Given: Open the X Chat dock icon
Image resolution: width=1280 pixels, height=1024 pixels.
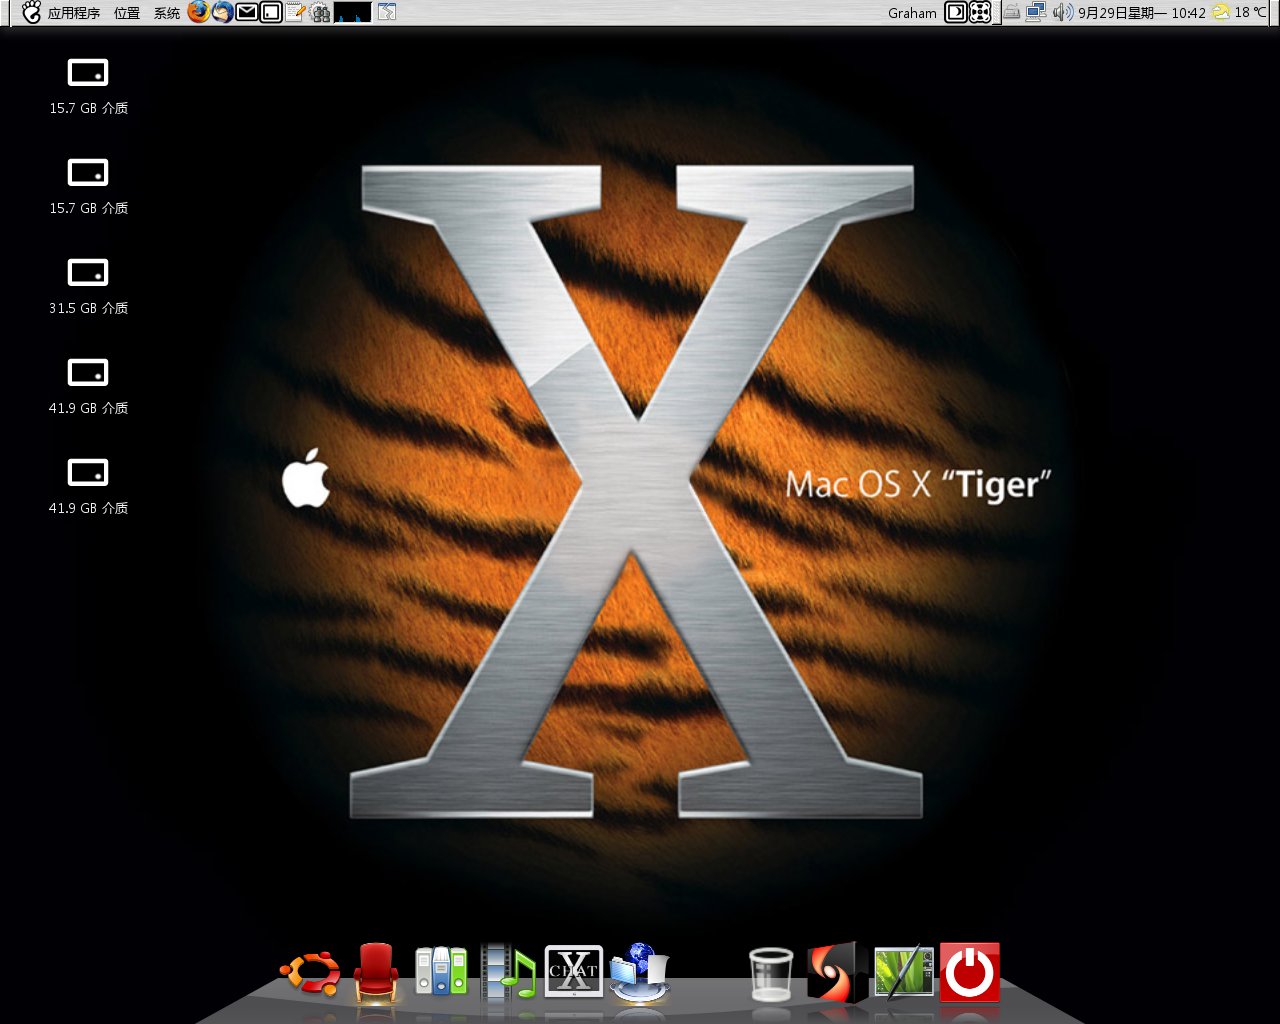Looking at the screenshot, I should pyautogui.click(x=573, y=971).
